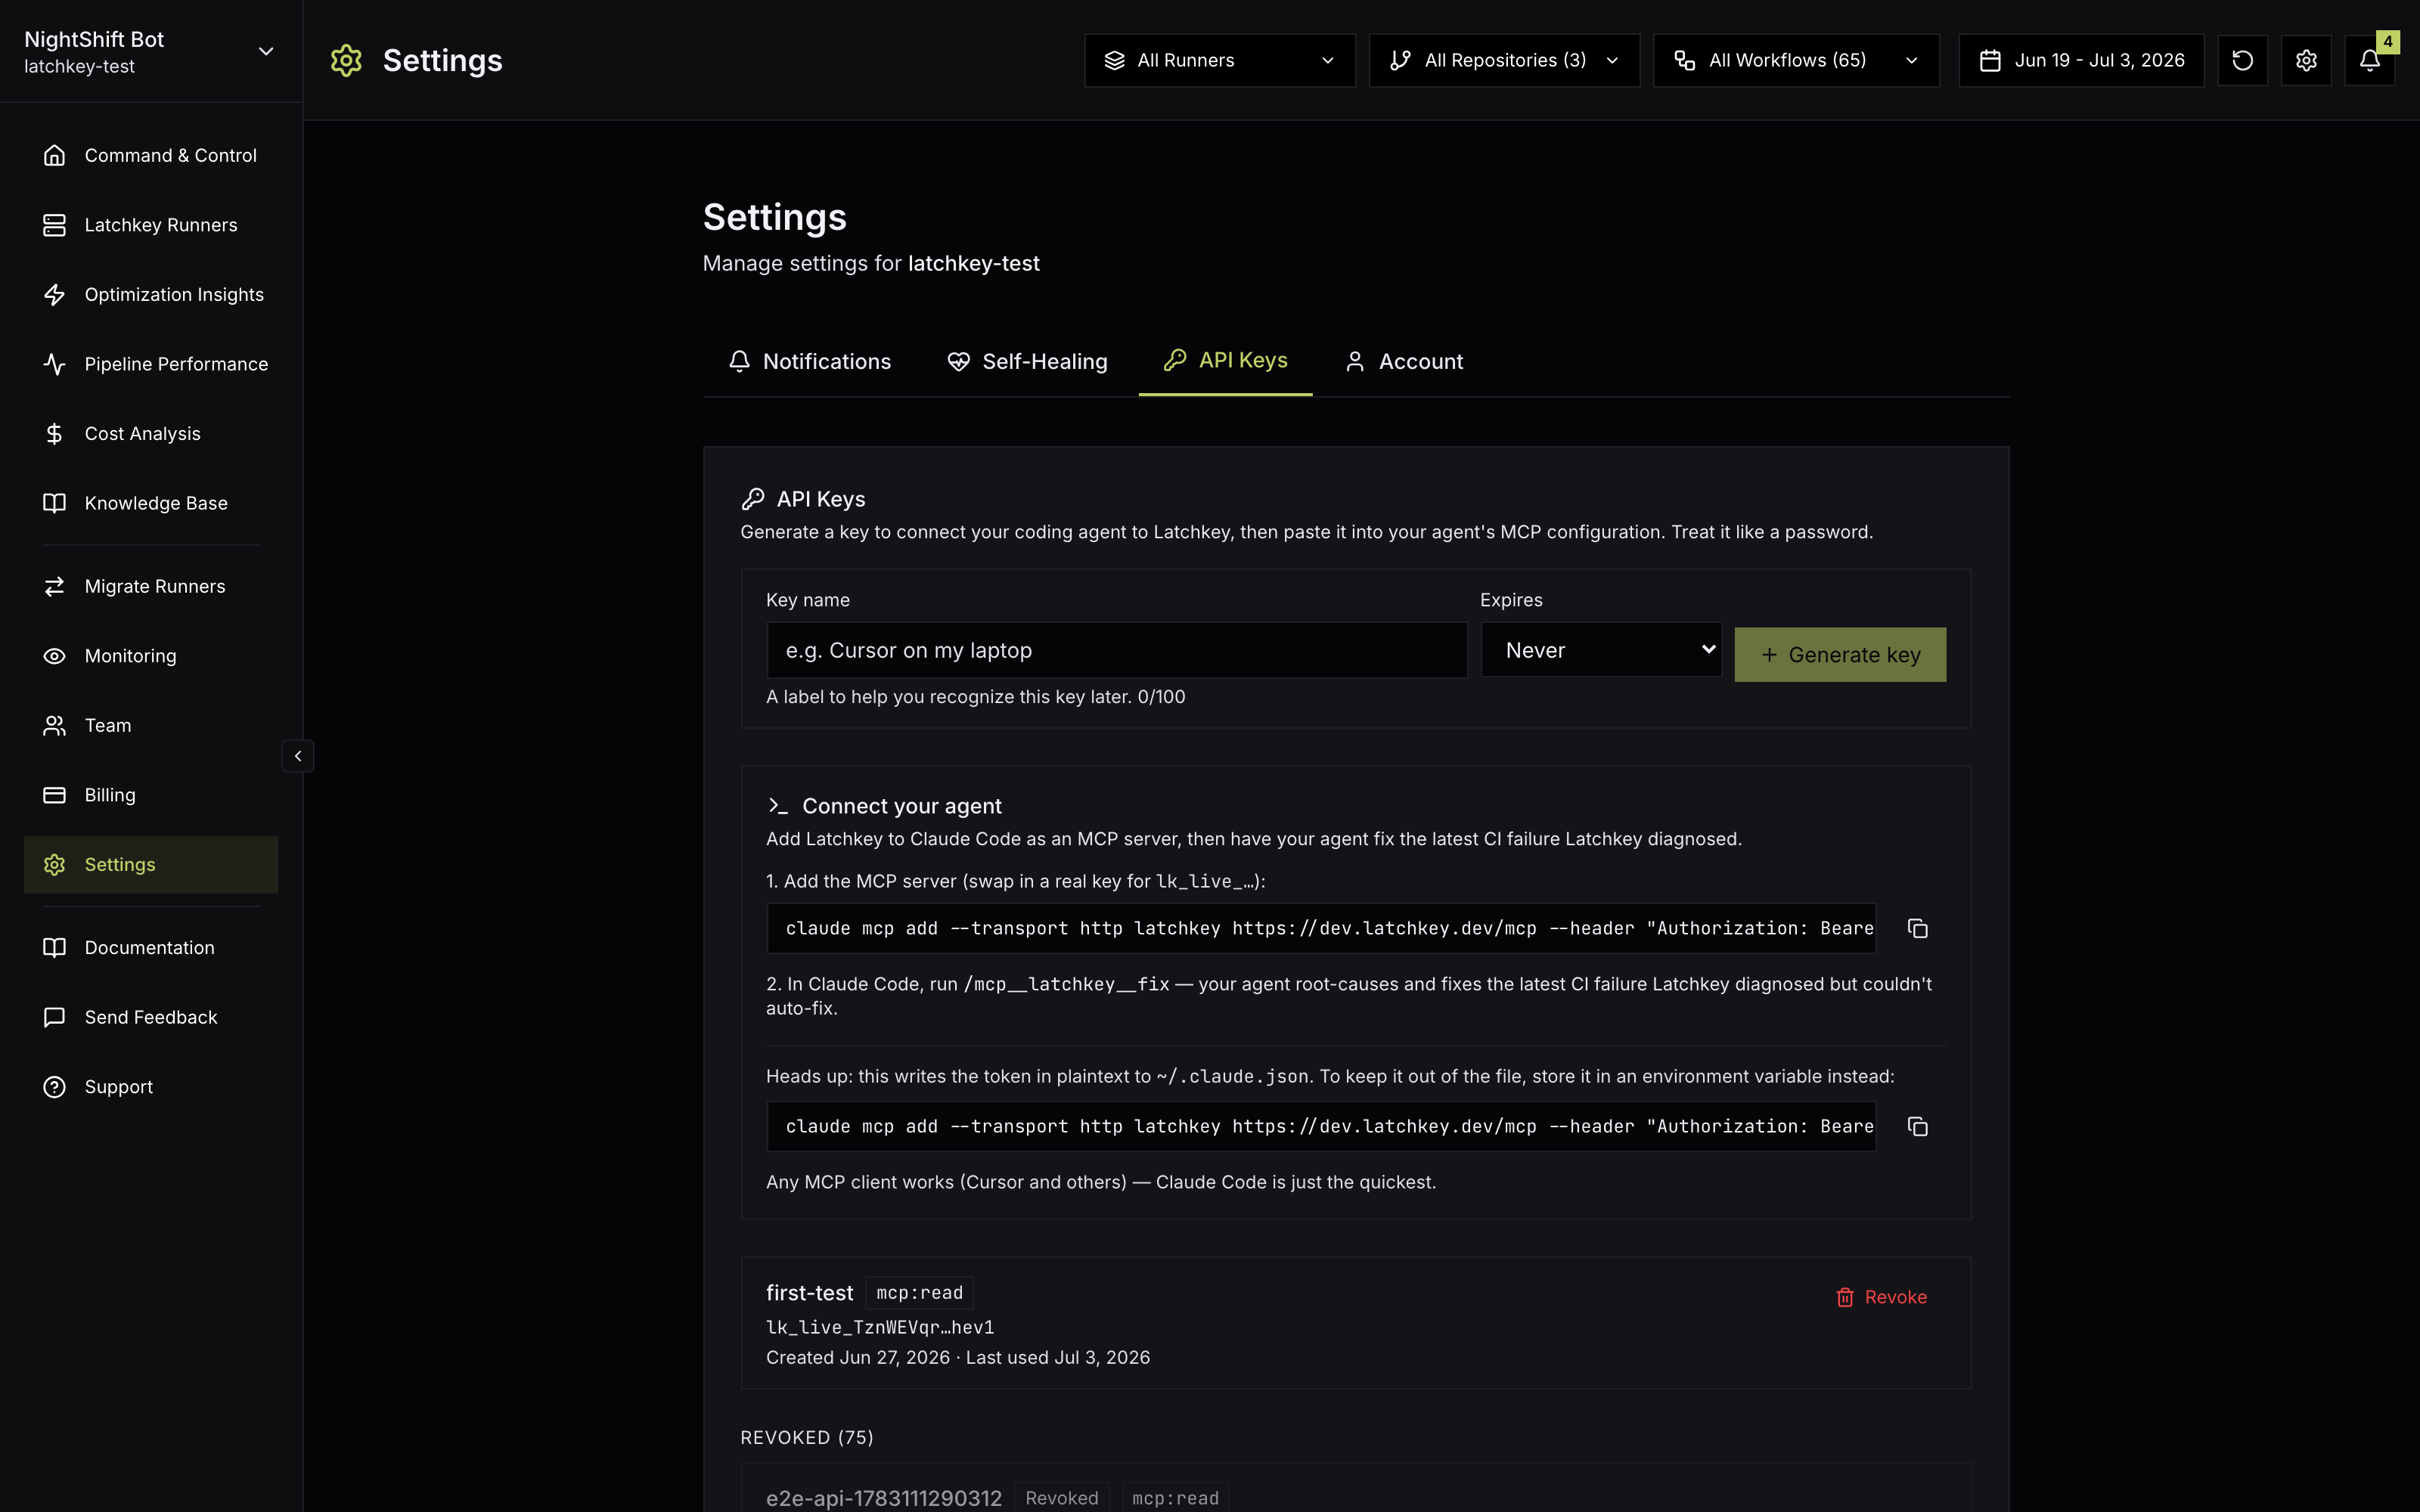2420x1512 pixels.
Task: Open the Expires dropdown set to Never
Action: click(x=1601, y=650)
